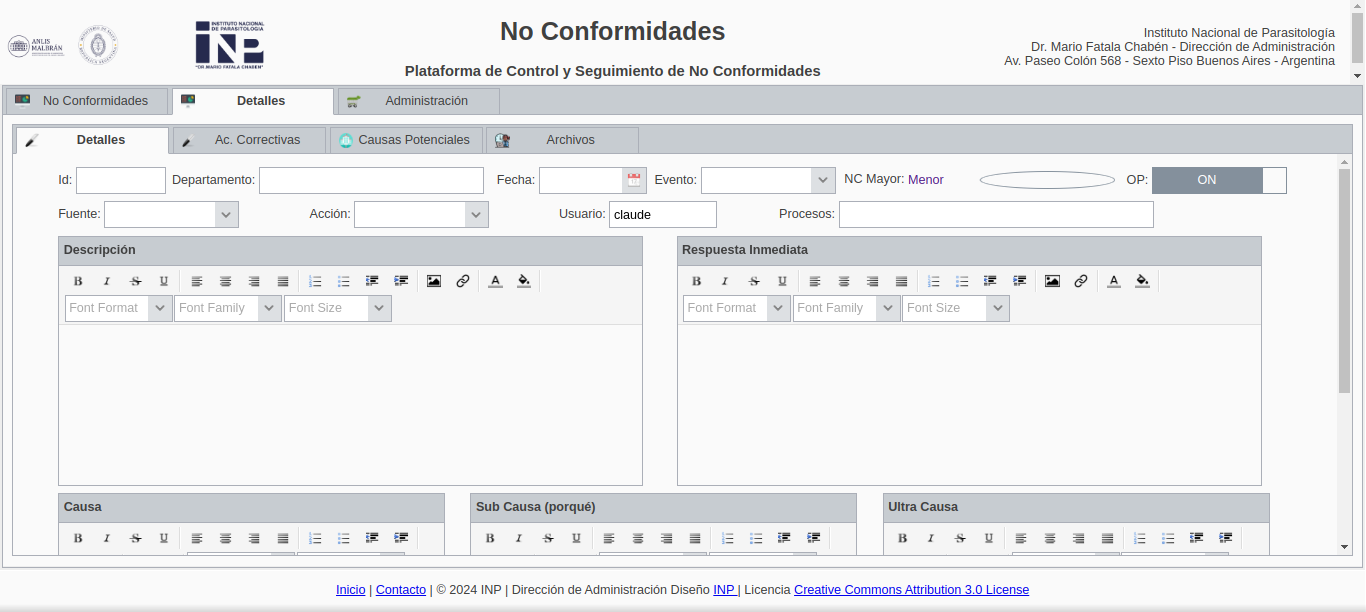The width and height of the screenshot is (1366, 612).
Task: Center align text in Respuesta Inmediata editor
Action: click(844, 281)
